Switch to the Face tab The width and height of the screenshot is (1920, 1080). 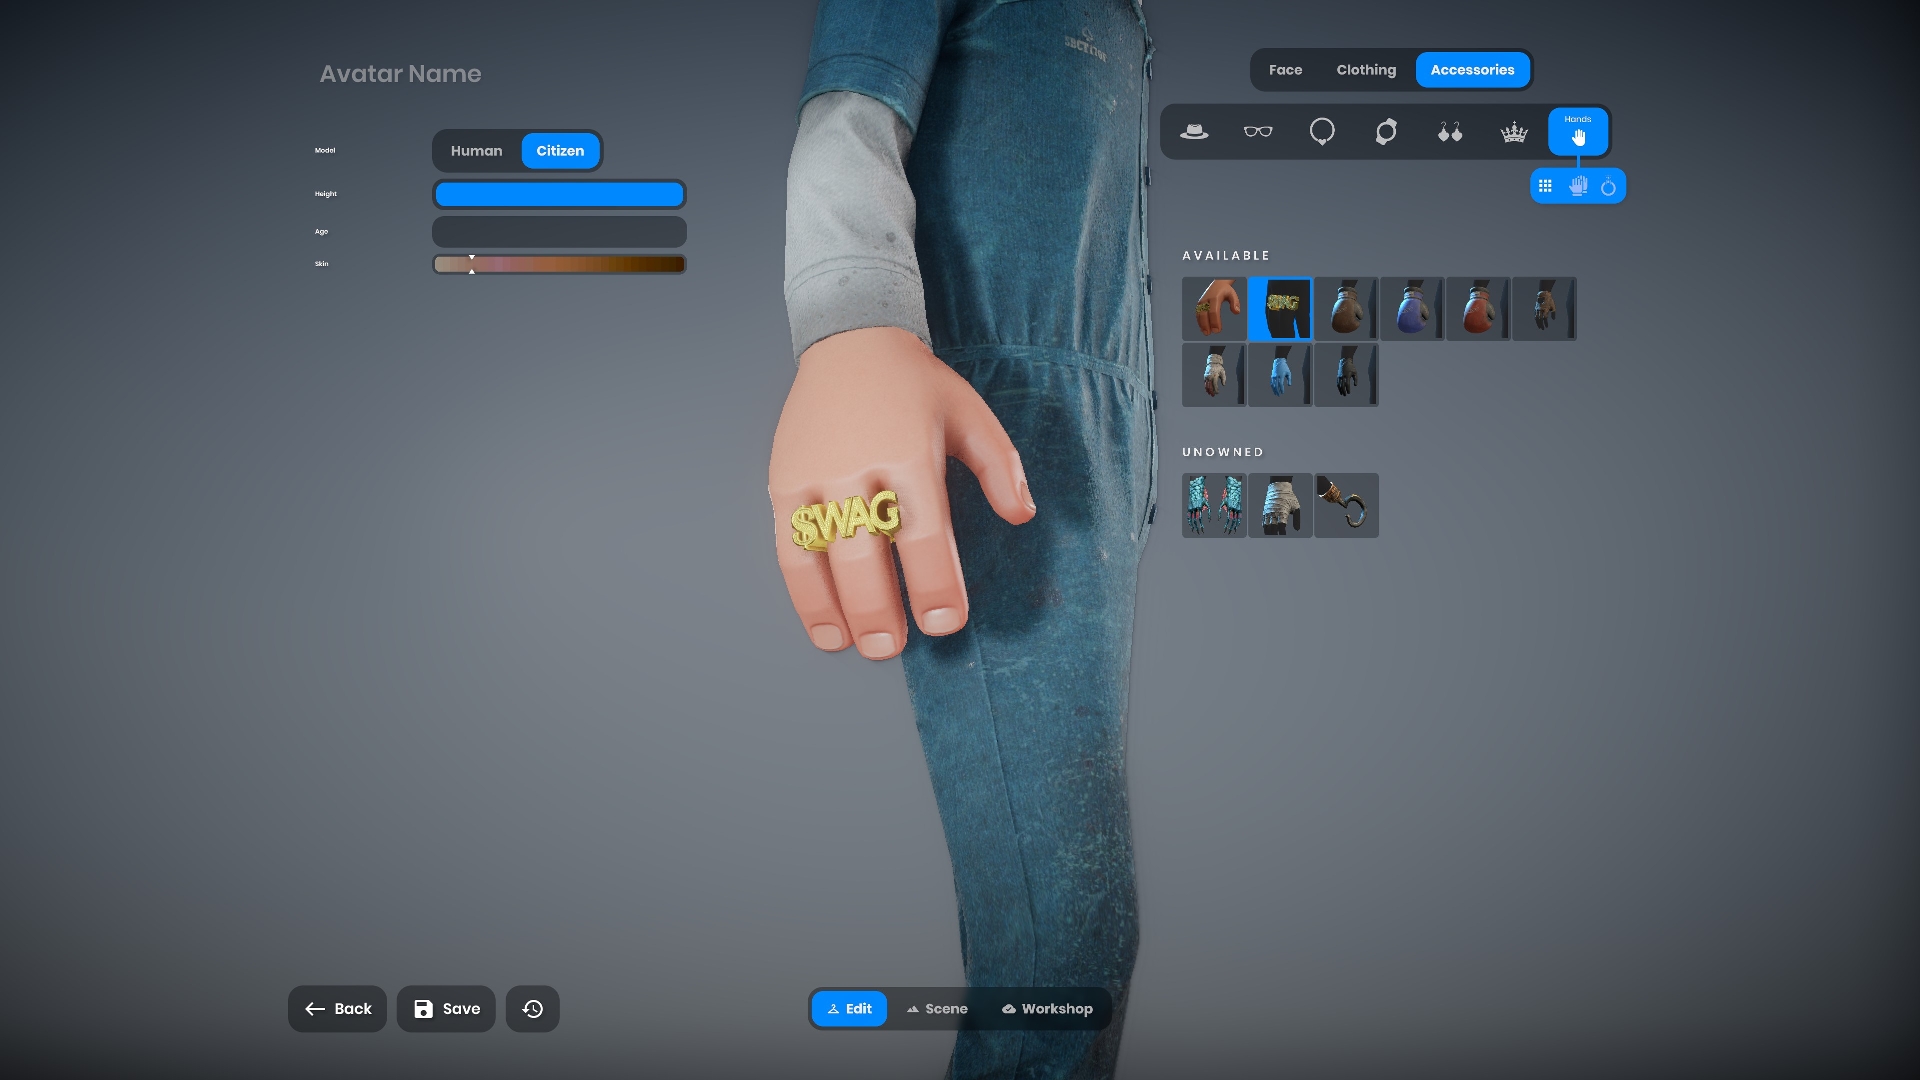(x=1285, y=70)
